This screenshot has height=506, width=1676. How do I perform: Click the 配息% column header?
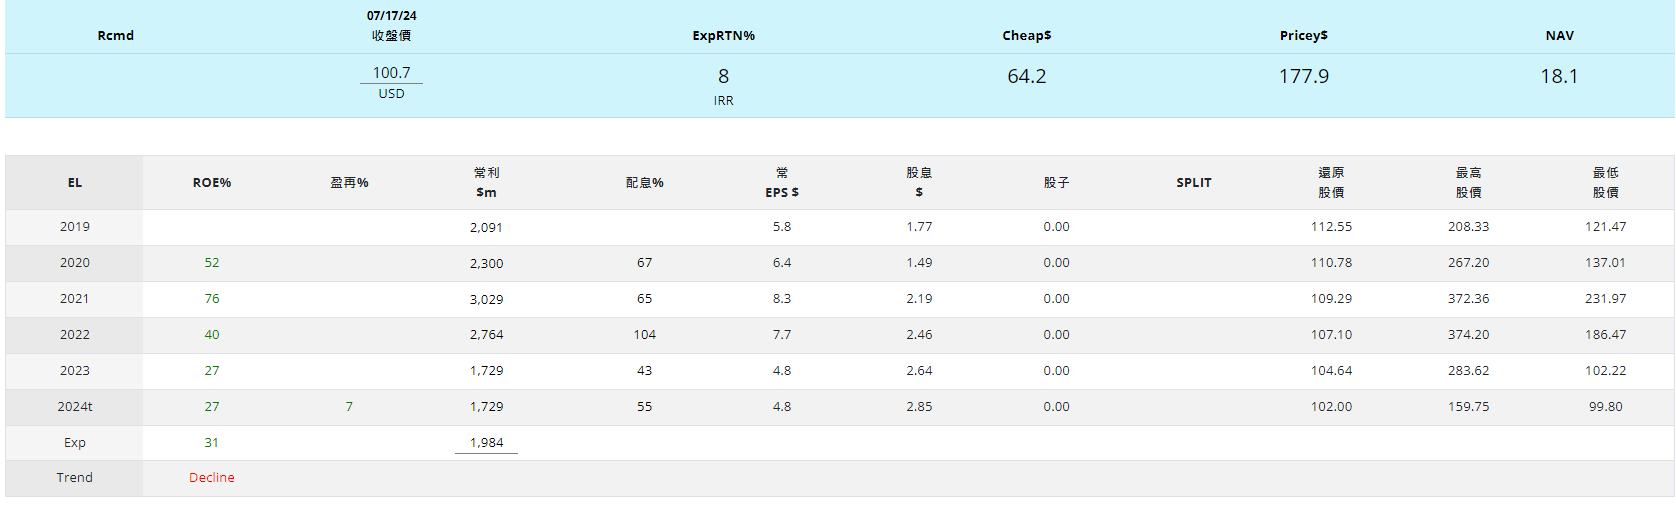pyautogui.click(x=644, y=183)
